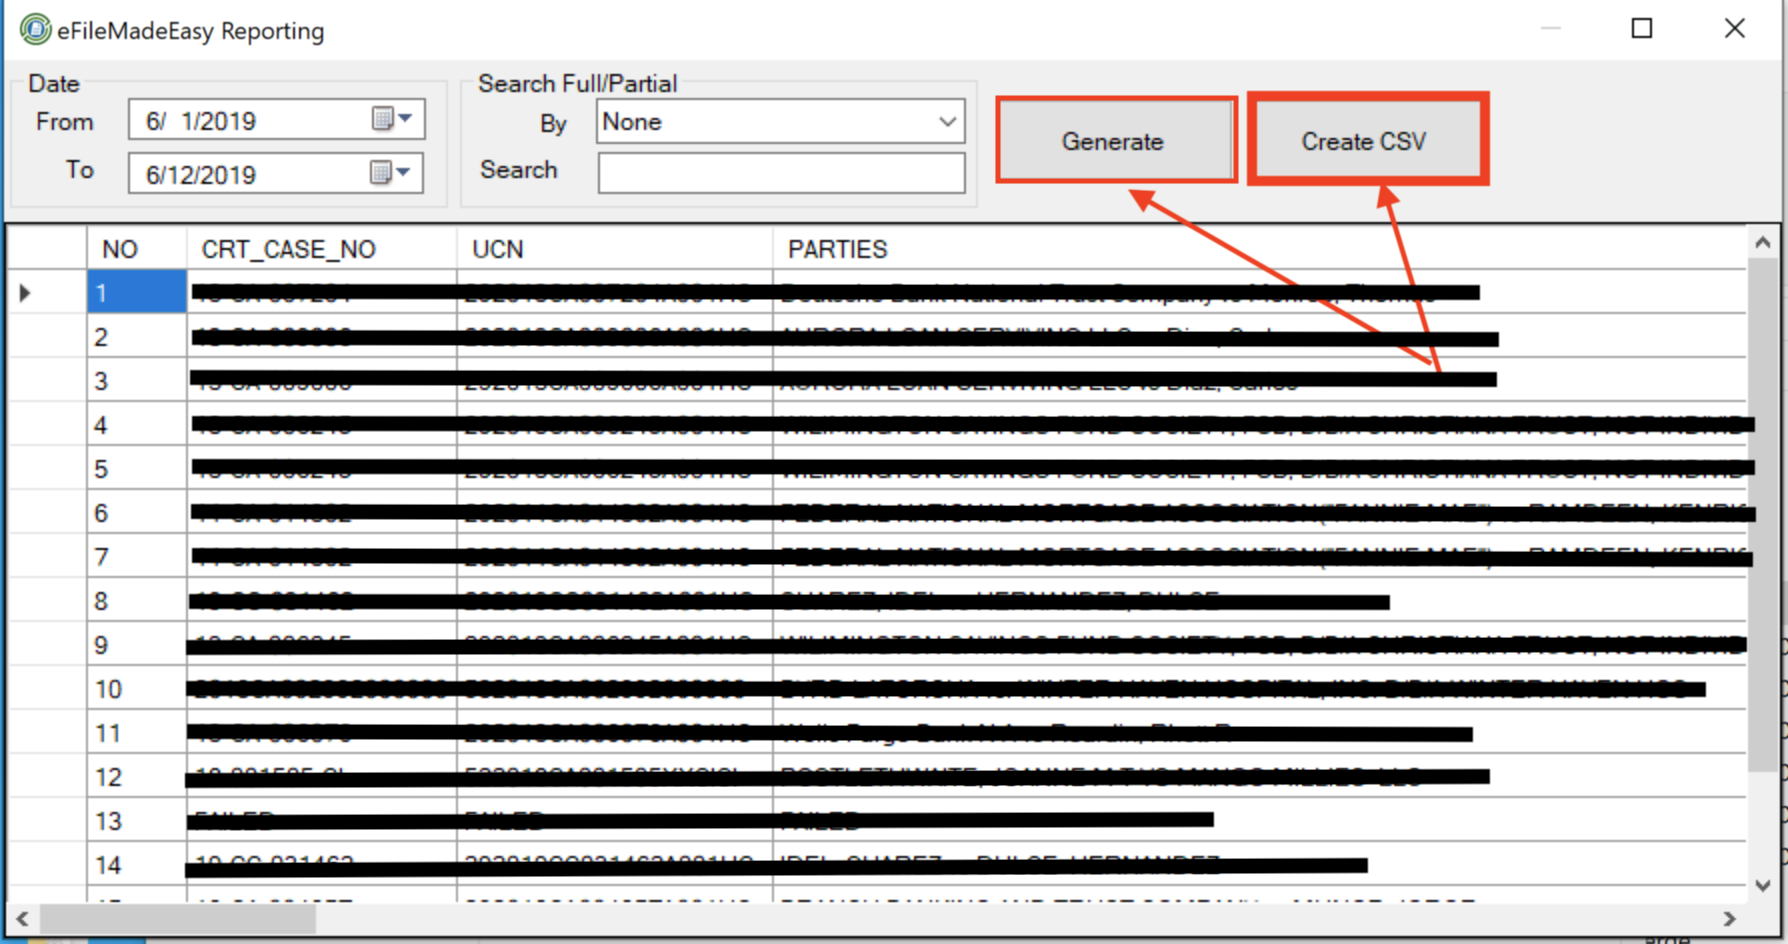Click the horizontal scrollbar thumb
The image size is (1788, 944).
point(178,918)
